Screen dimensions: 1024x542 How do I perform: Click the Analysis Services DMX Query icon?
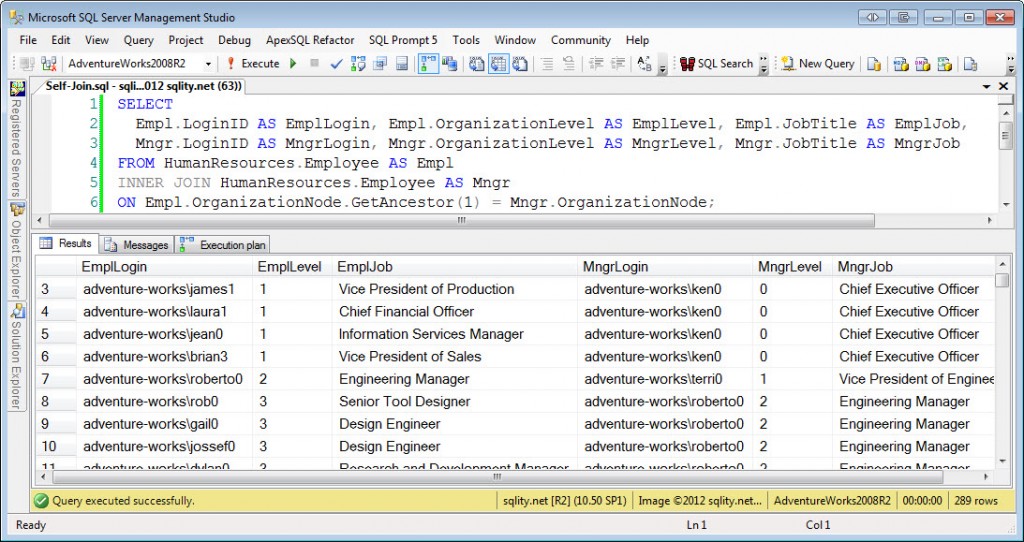coord(923,63)
